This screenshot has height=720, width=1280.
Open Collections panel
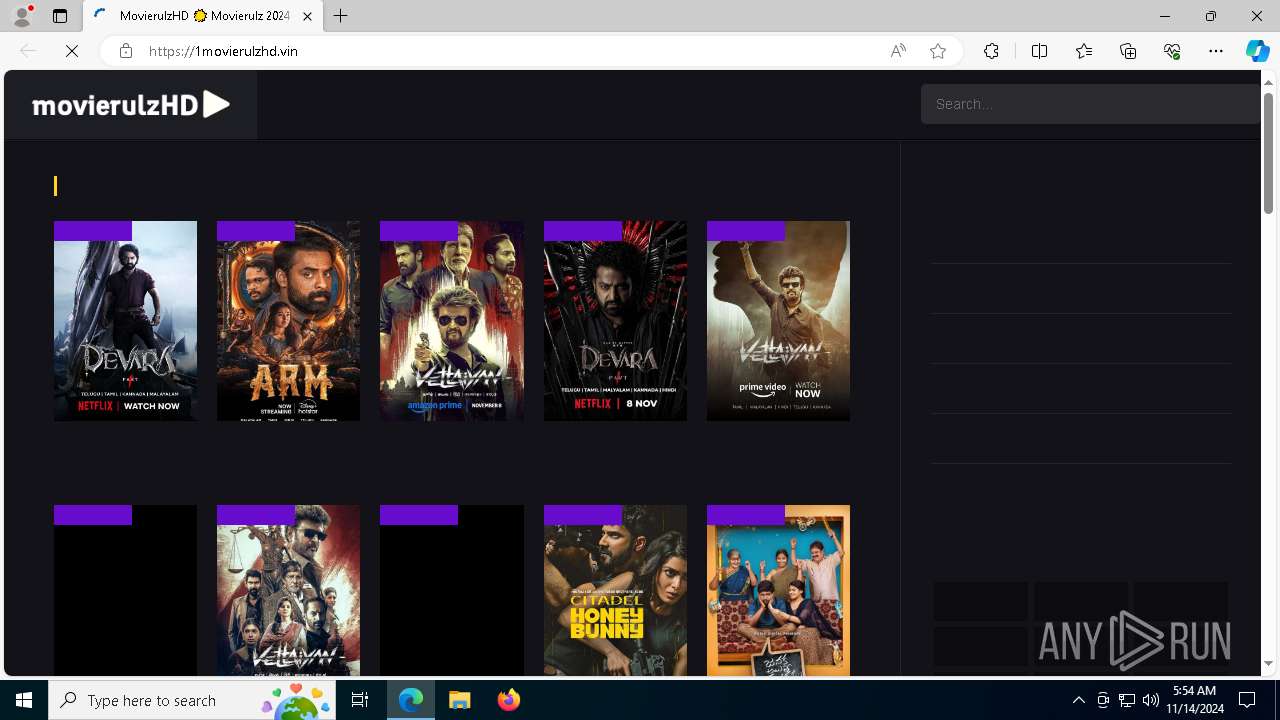point(1128,51)
